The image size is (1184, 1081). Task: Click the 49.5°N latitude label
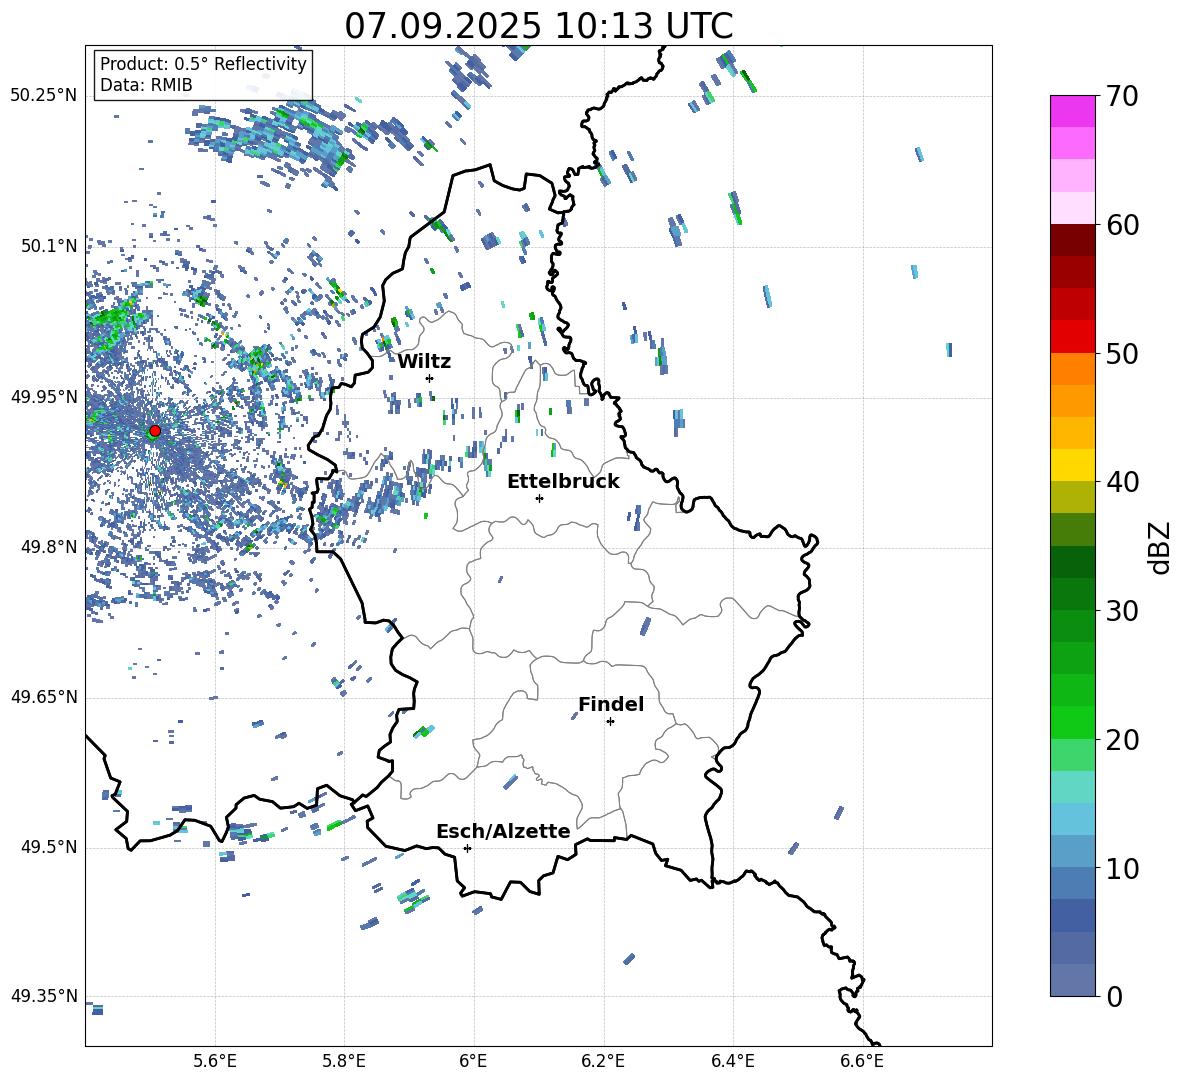50,847
